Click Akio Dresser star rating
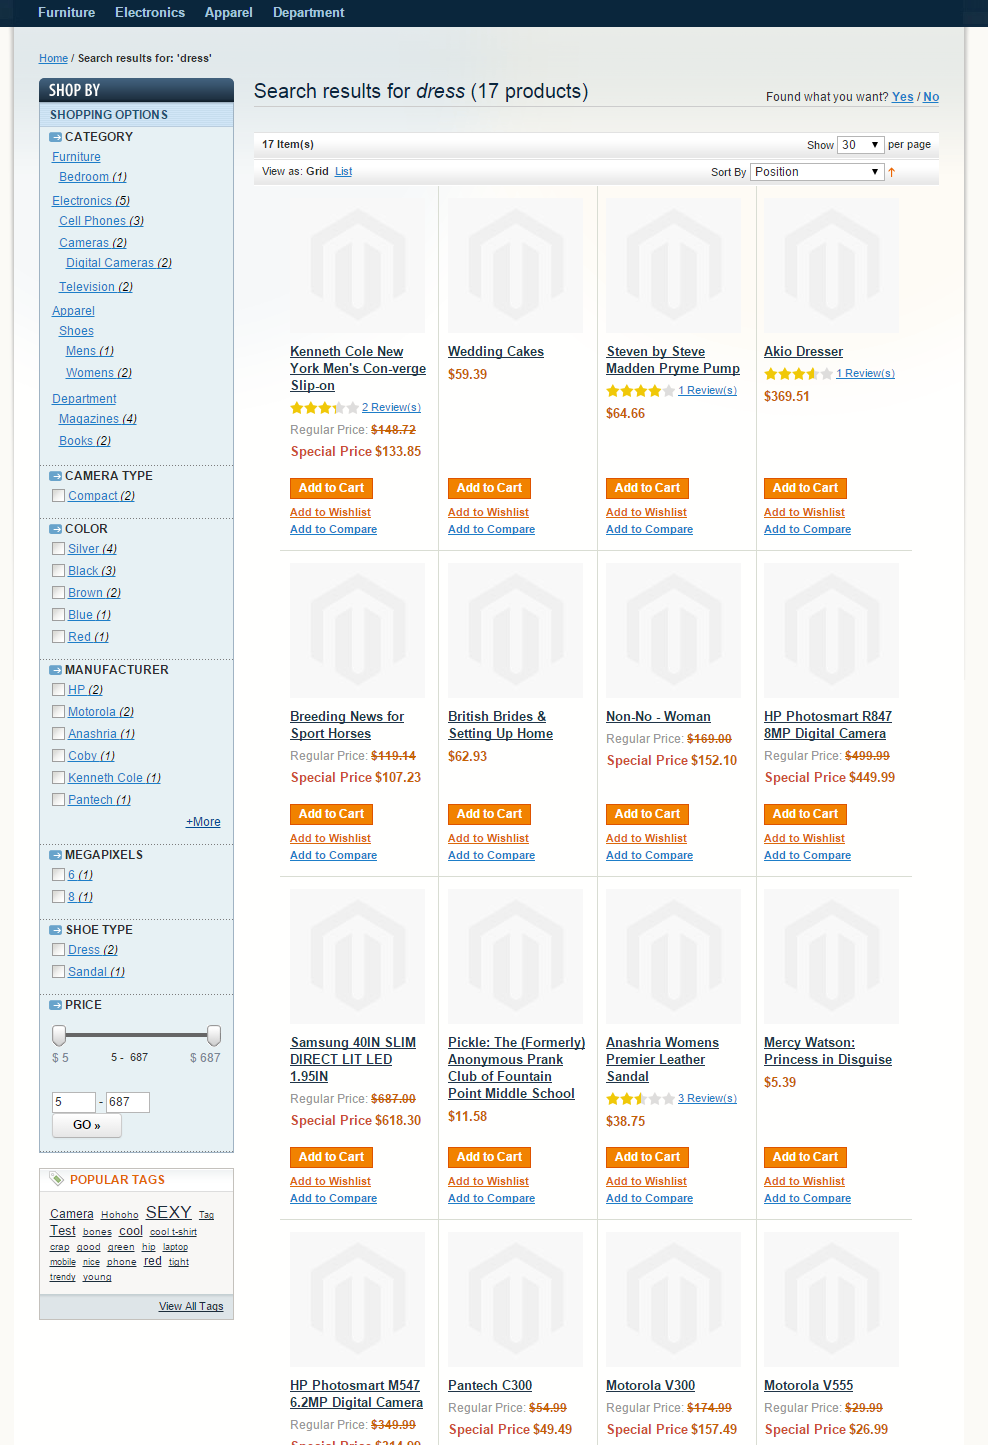 click(x=798, y=374)
